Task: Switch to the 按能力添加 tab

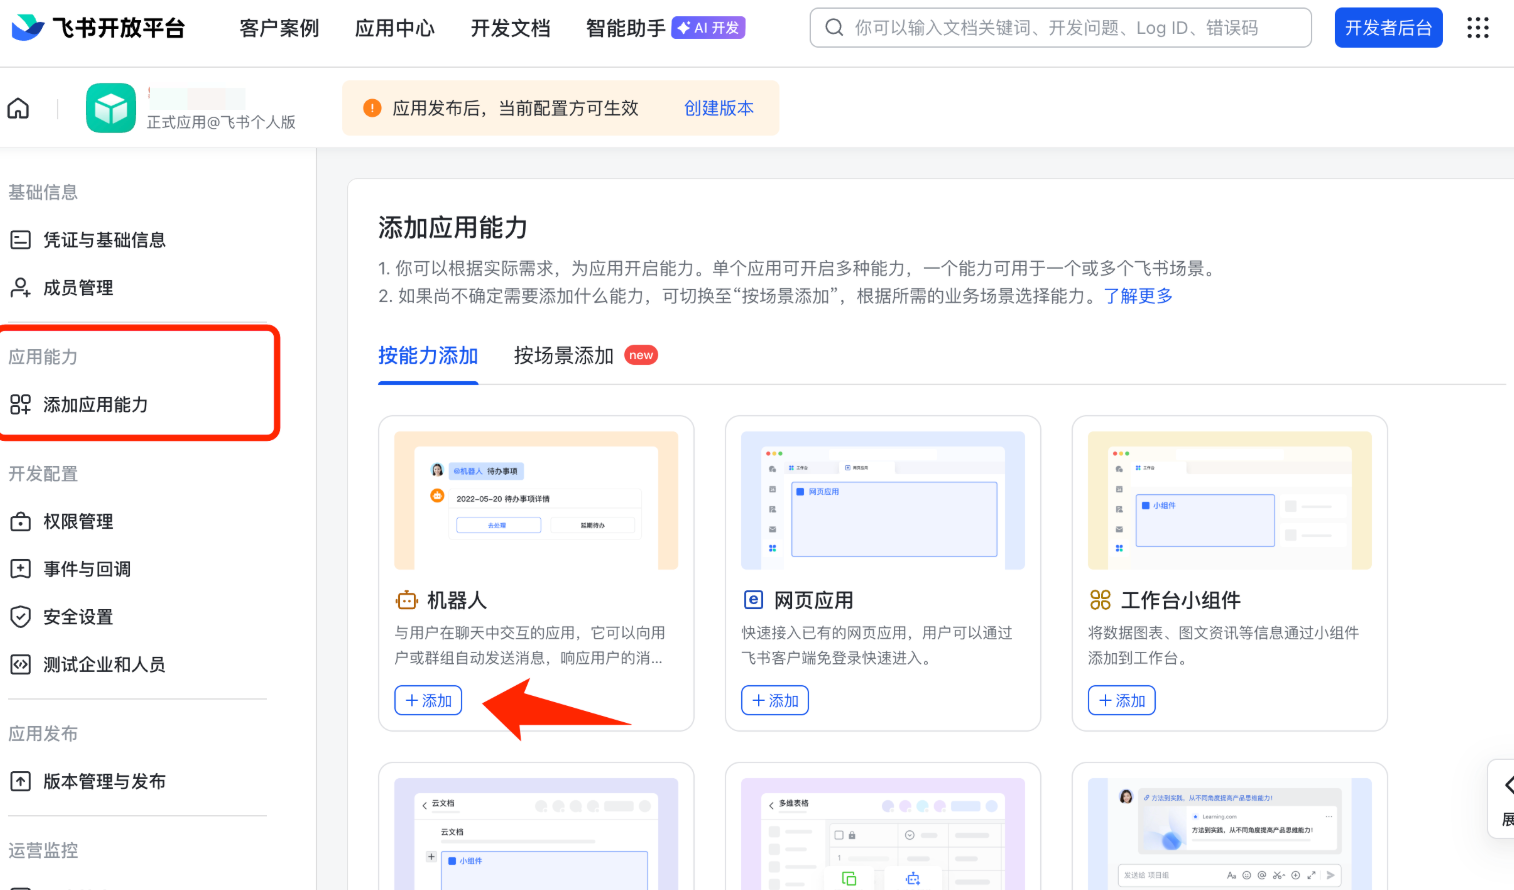Action: 428,355
